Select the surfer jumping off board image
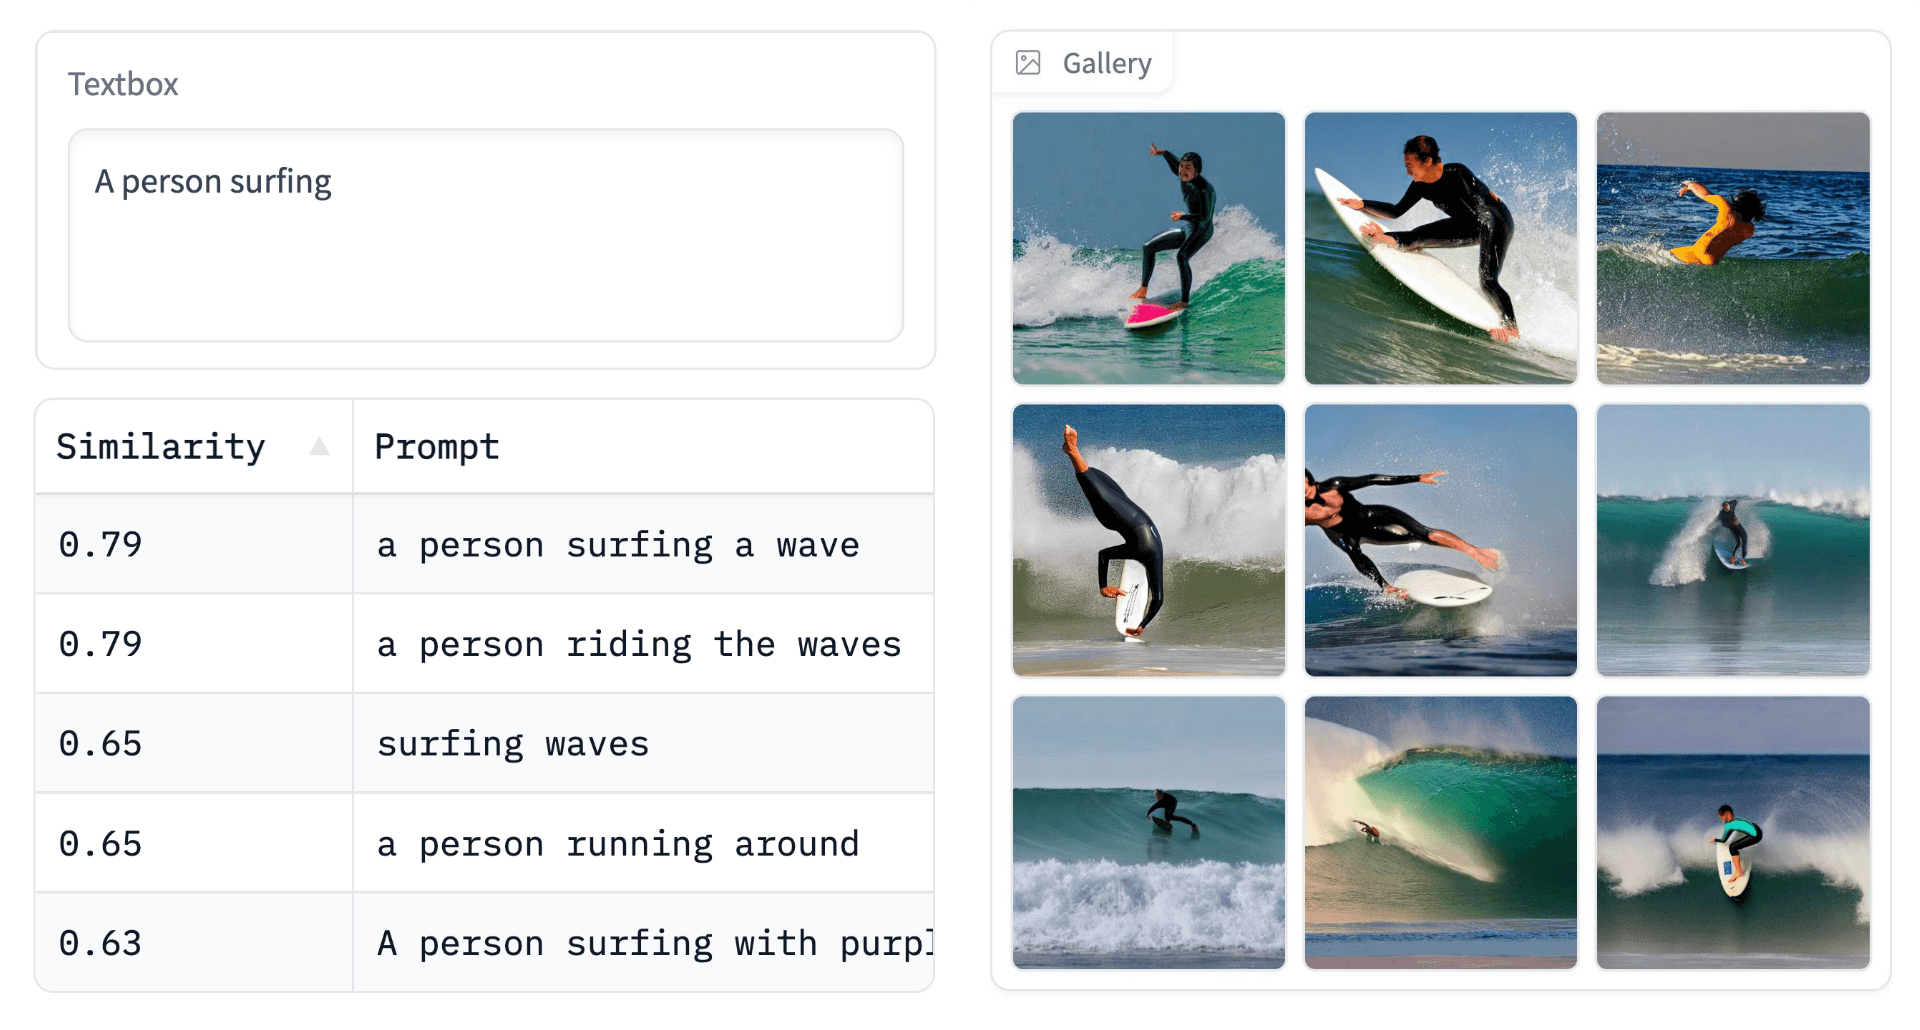This screenshot has height=1030, width=1920. (1441, 540)
